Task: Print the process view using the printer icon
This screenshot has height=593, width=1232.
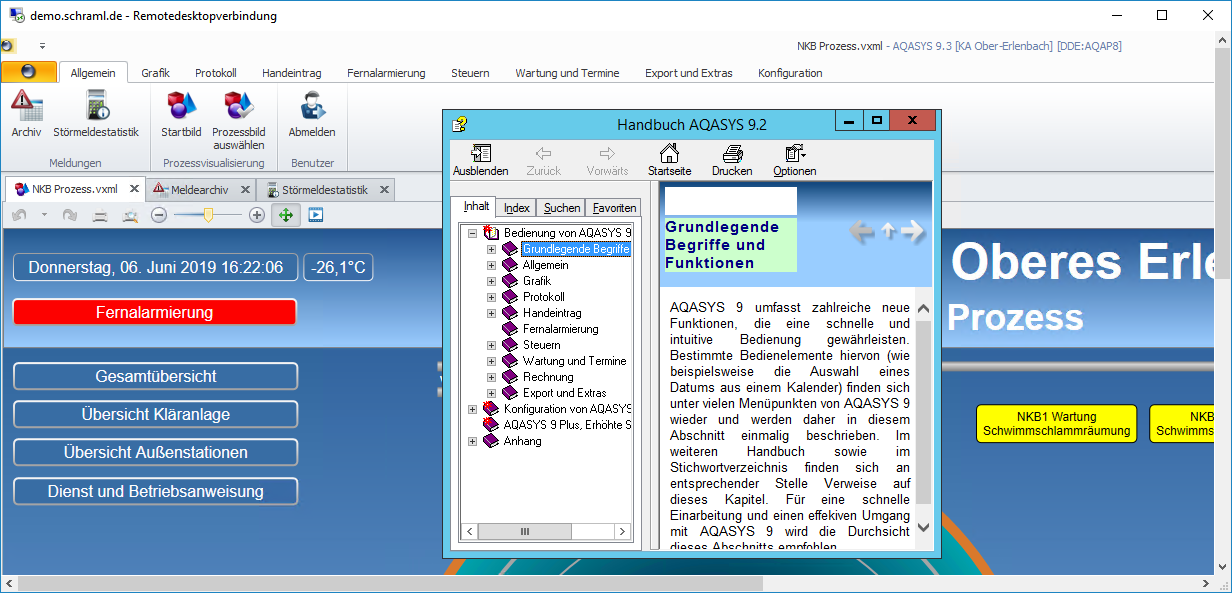Action: [100, 215]
